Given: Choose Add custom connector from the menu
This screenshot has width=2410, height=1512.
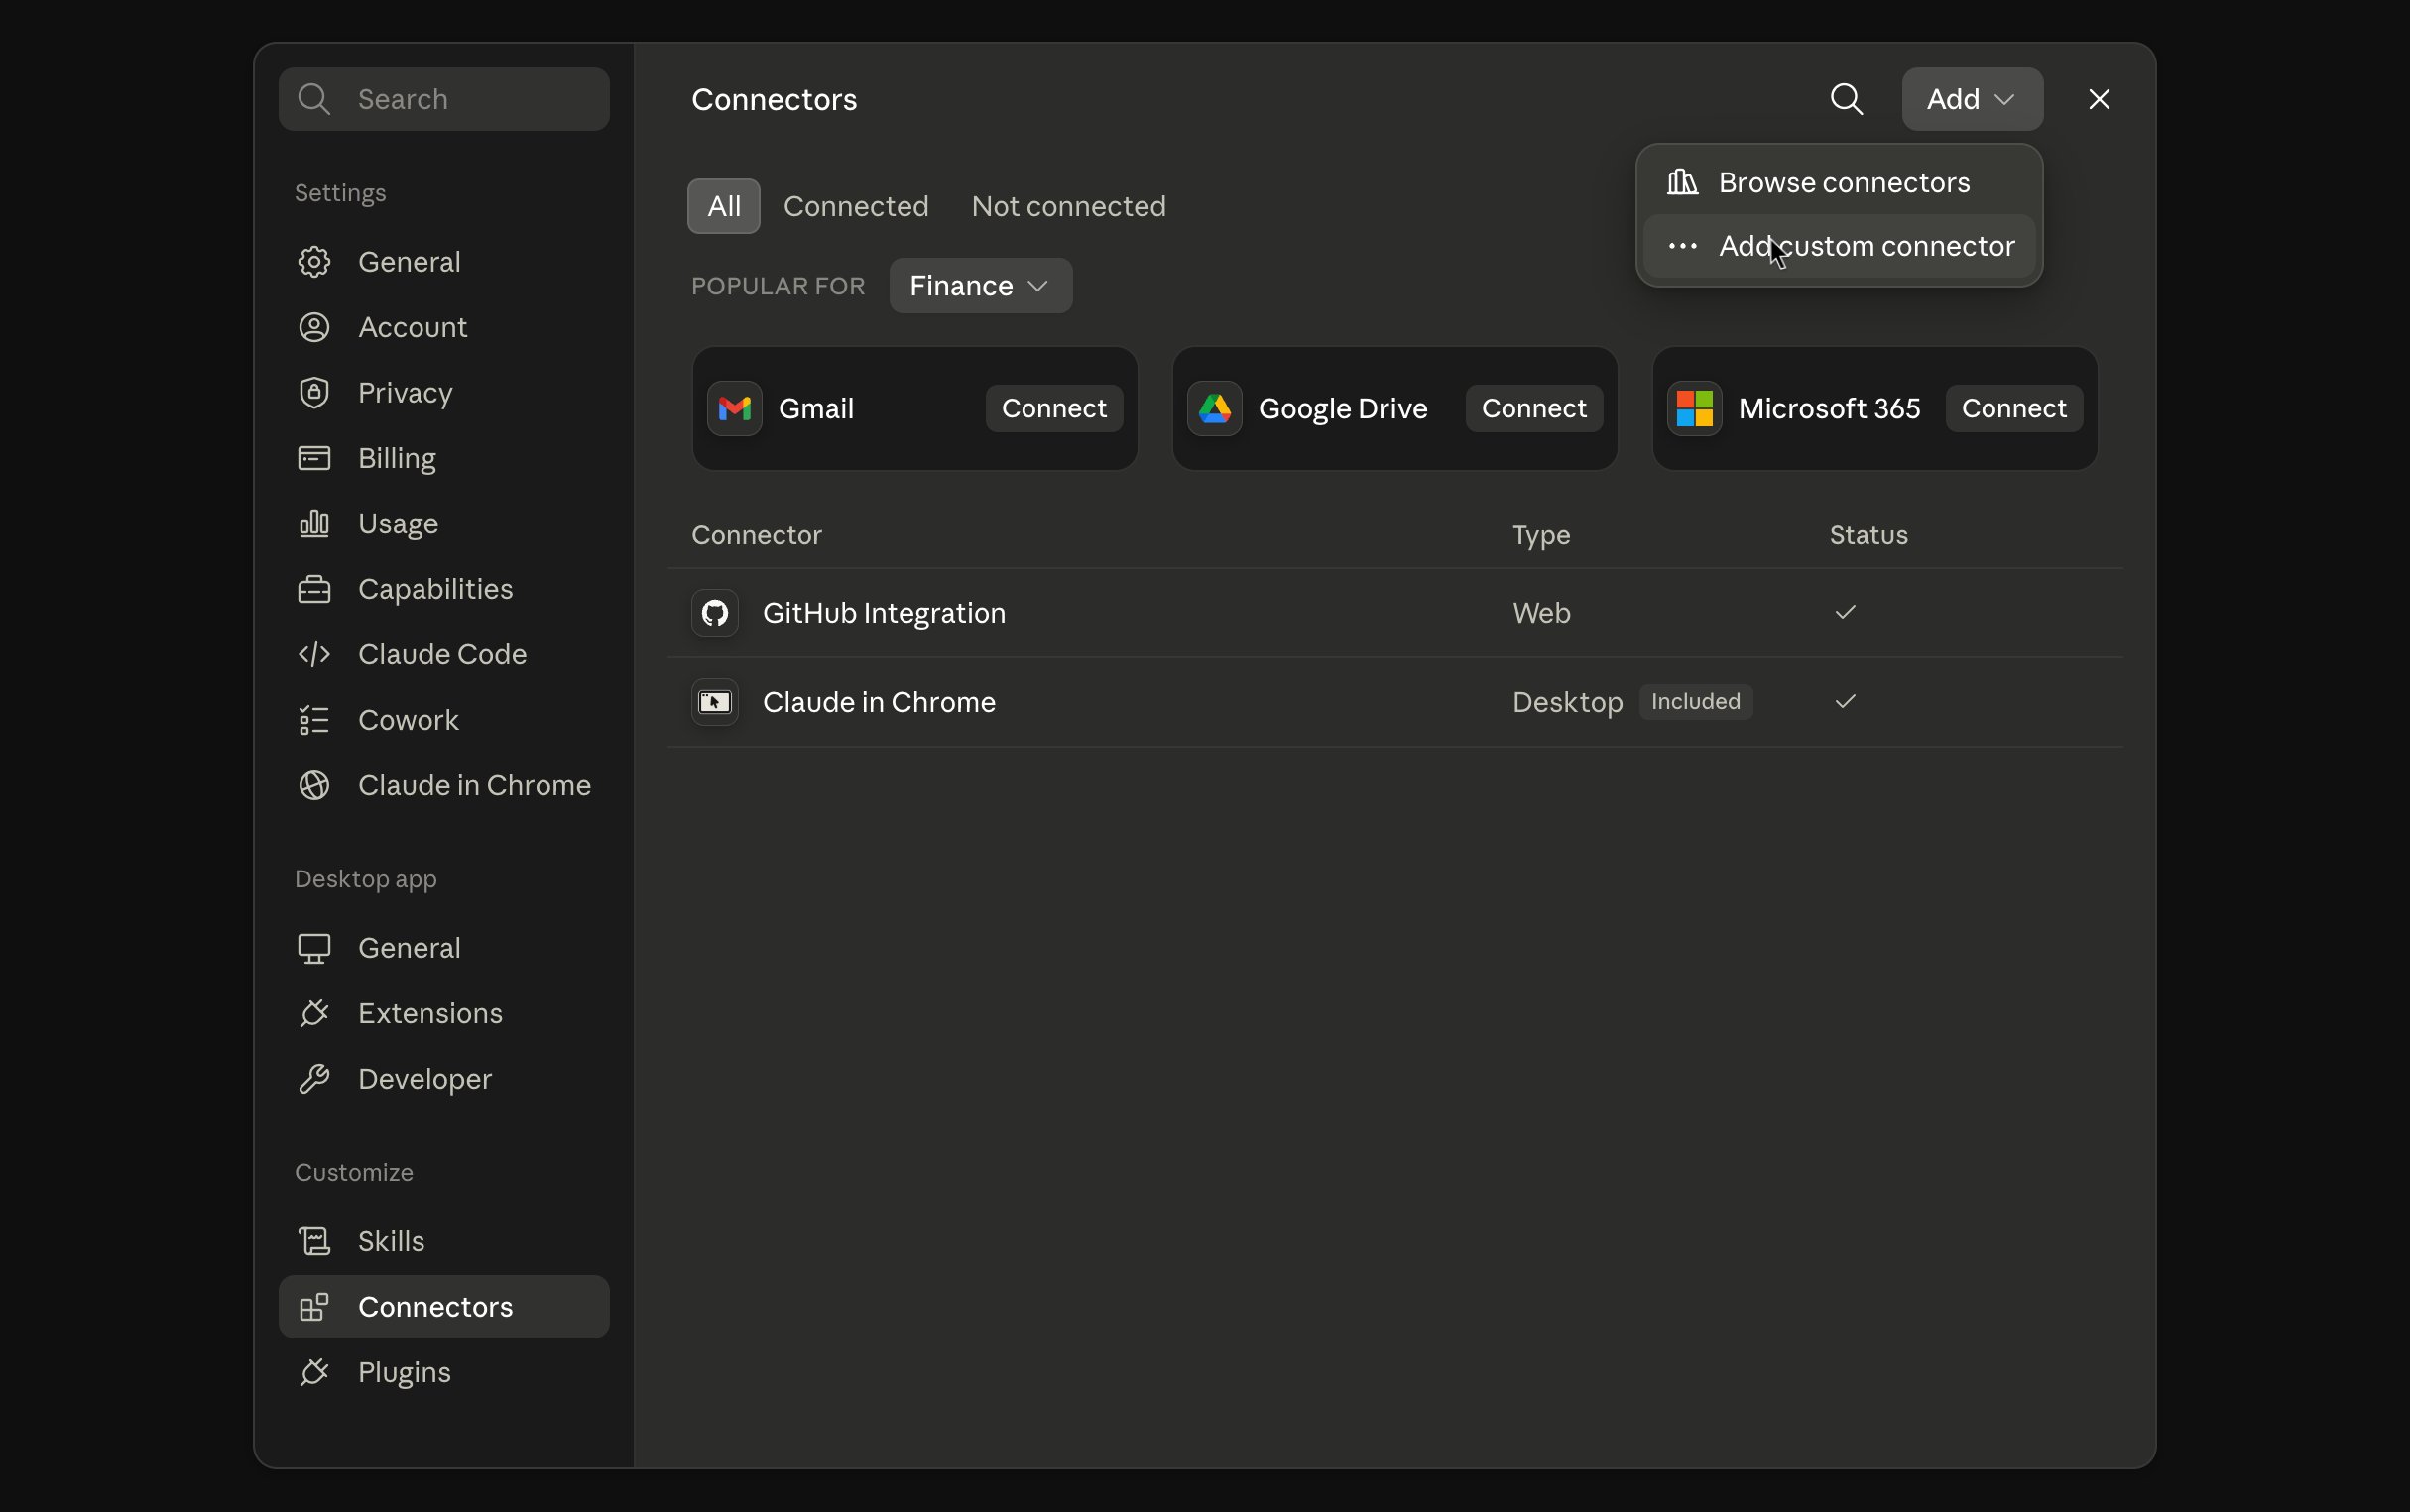Looking at the screenshot, I should (1839, 246).
